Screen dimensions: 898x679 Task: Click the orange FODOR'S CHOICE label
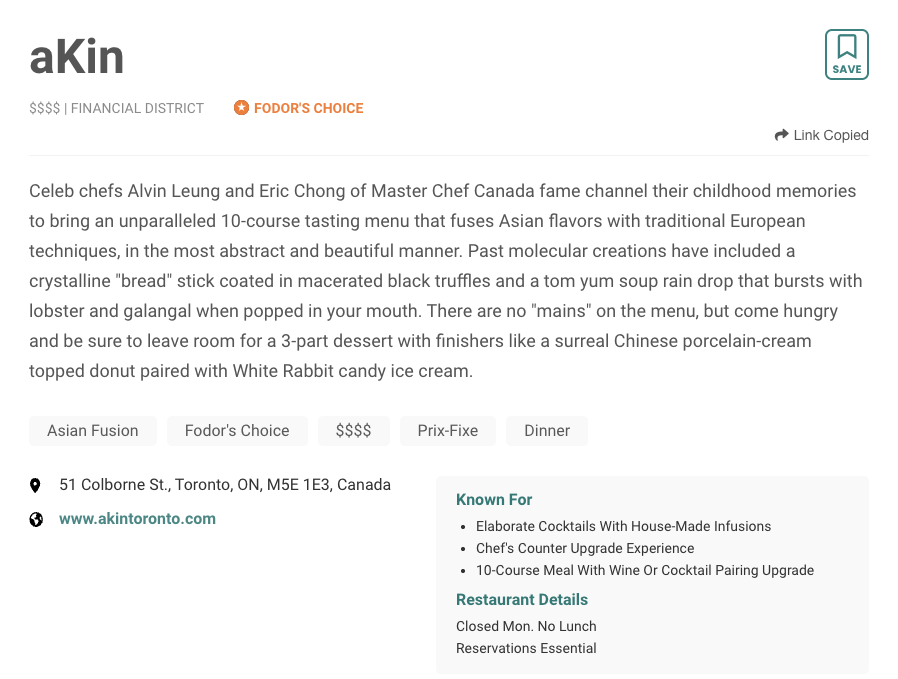tap(308, 108)
